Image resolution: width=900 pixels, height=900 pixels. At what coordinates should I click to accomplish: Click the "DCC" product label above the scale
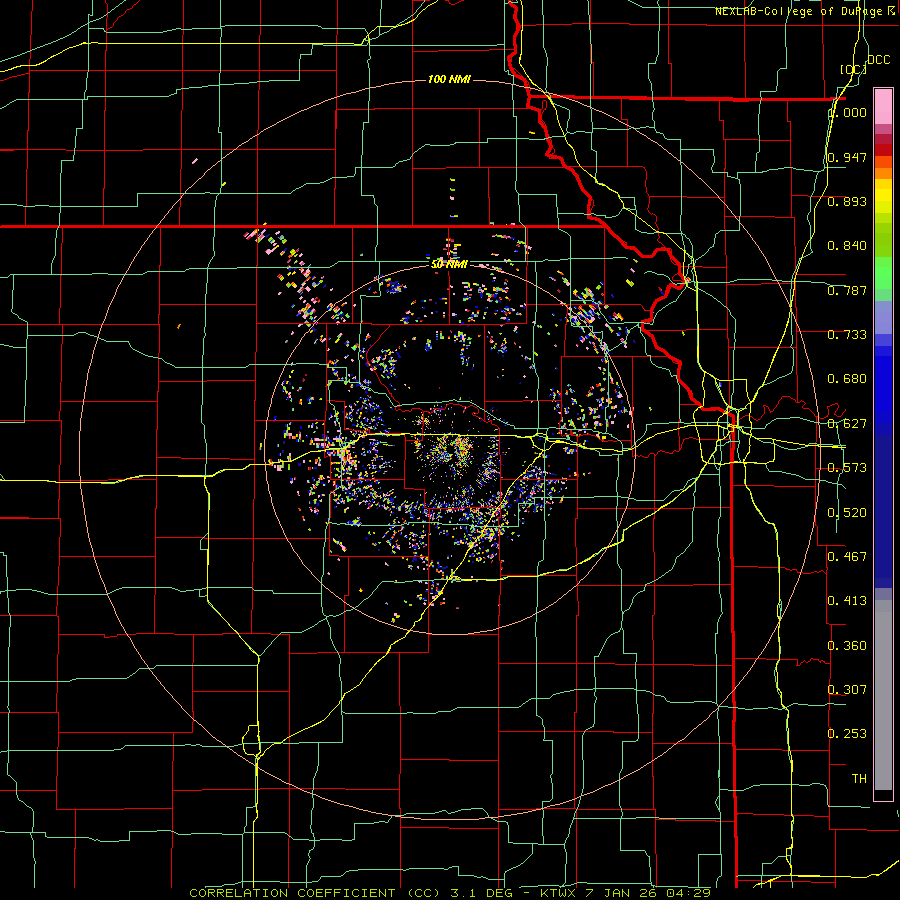[879, 60]
